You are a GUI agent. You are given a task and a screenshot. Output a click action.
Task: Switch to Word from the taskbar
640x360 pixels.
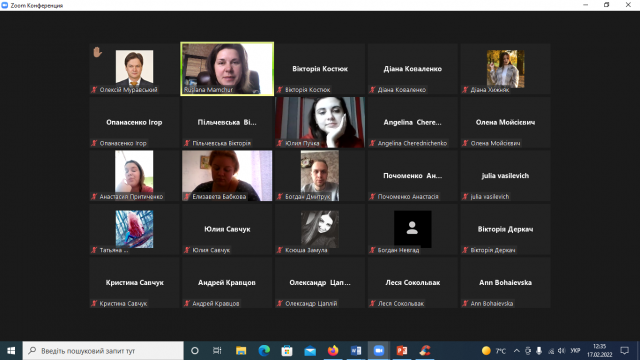coord(356,351)
